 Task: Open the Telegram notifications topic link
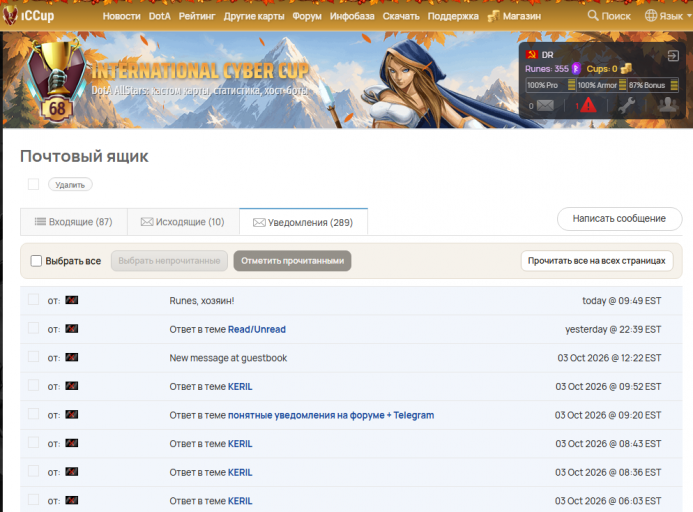(x=331, y=415)
